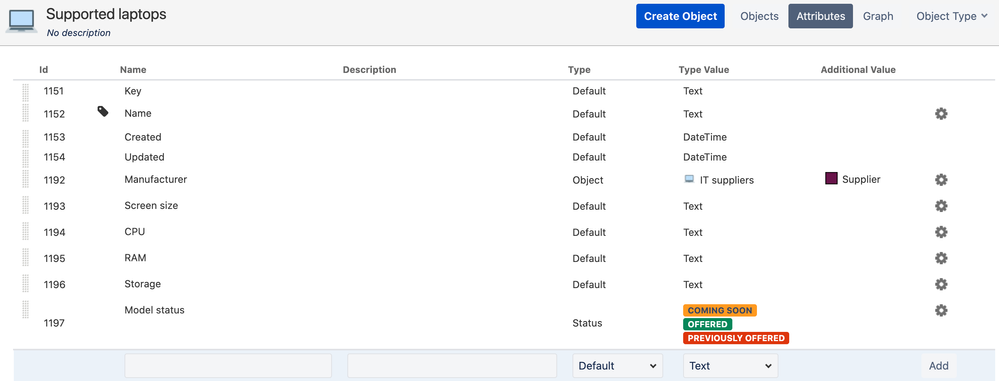The image size is (999, 381).
Task: Open gear settings for Storage attribute
Action: click(x=941, y=284)
